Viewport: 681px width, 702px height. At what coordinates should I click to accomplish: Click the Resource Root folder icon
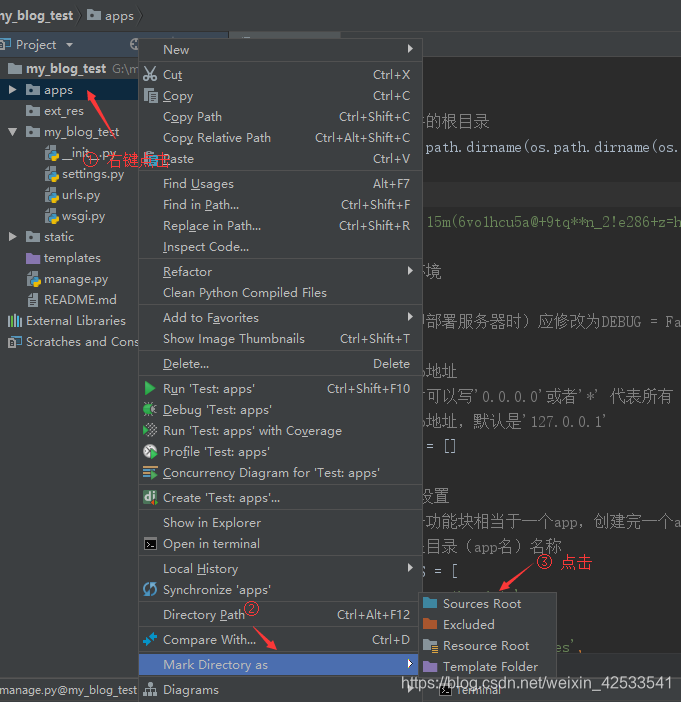pos(431,646)
